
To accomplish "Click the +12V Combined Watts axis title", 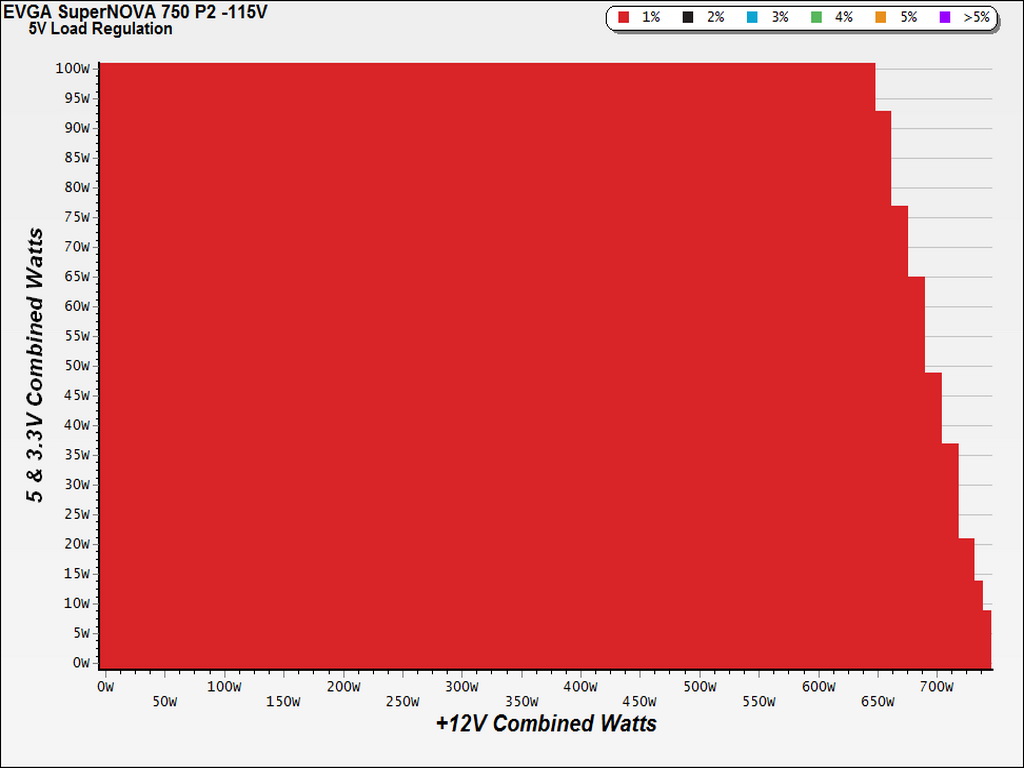I will tap(546, 723).
